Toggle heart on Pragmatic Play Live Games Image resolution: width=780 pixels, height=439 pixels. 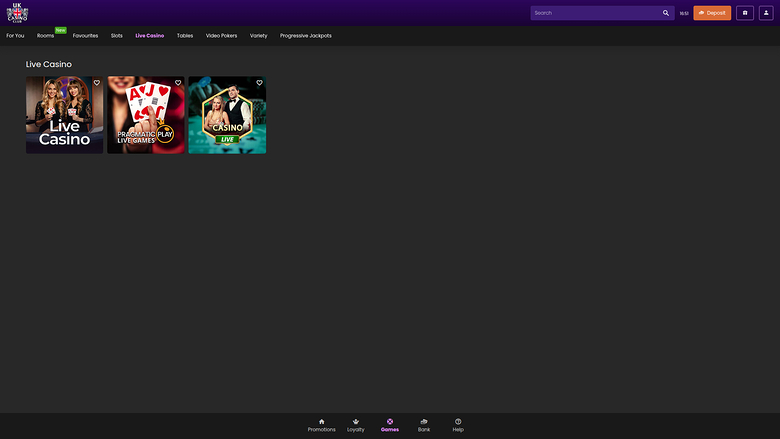point(178,83)
